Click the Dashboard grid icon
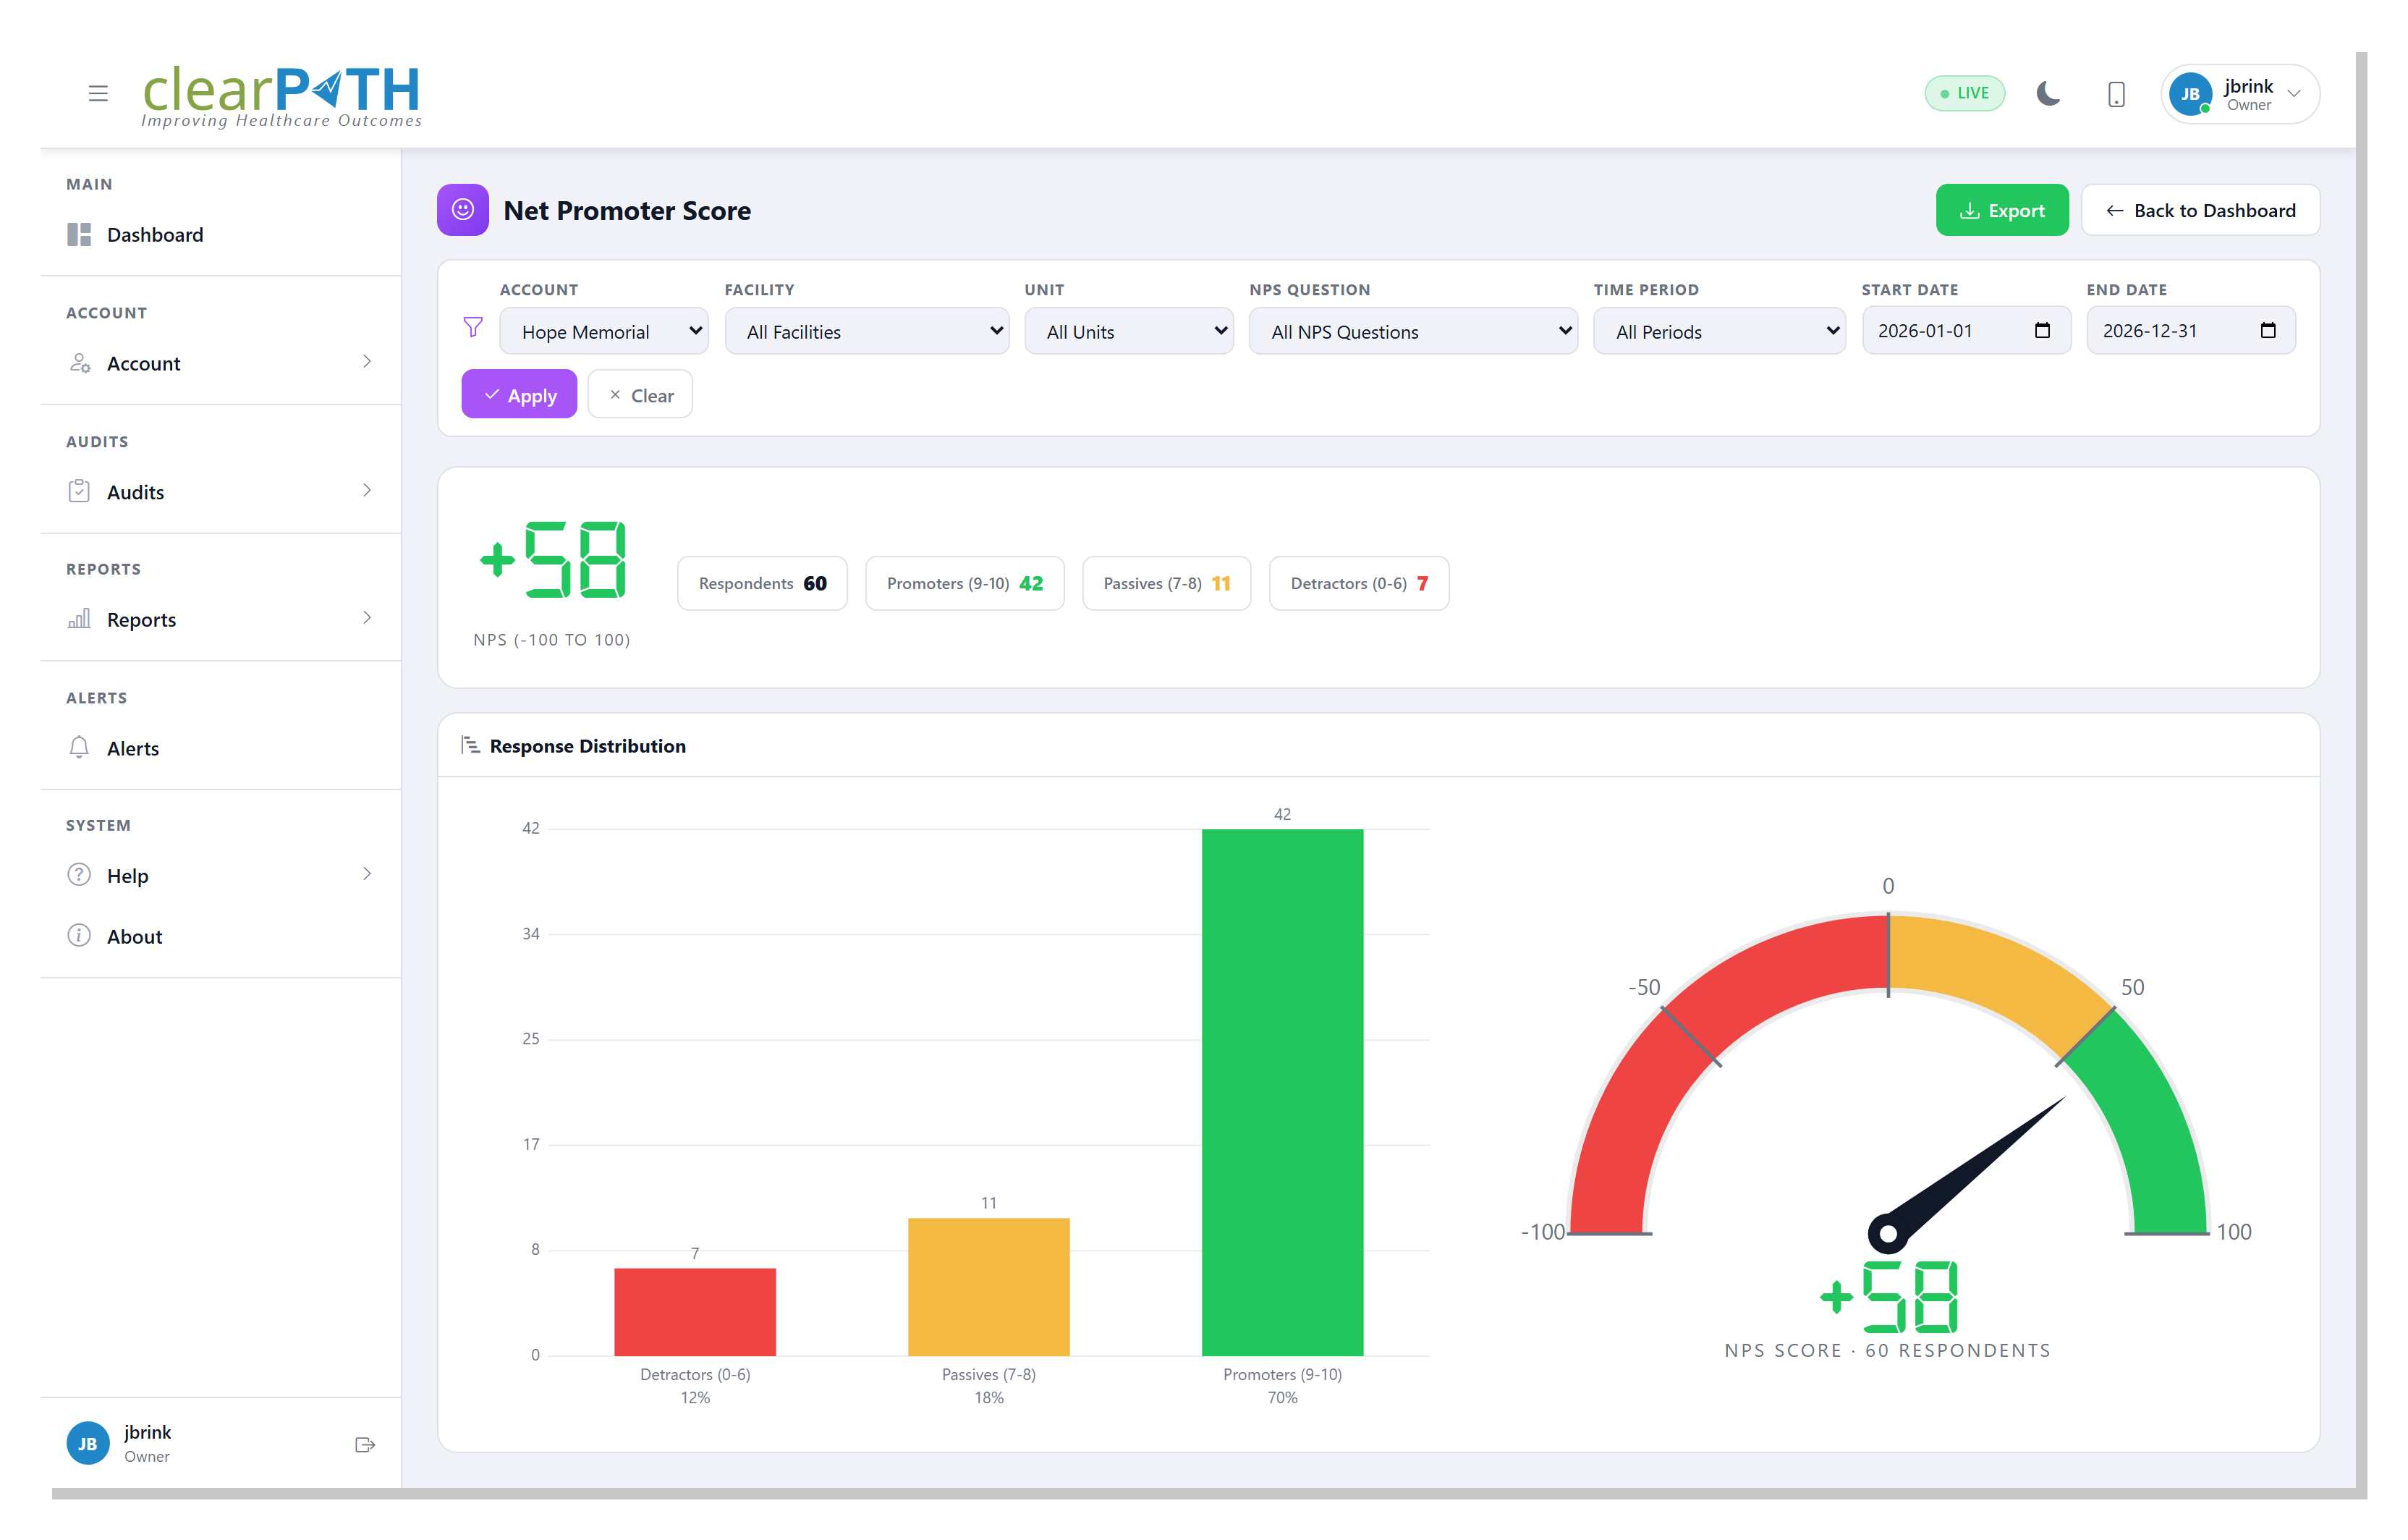 79,234
